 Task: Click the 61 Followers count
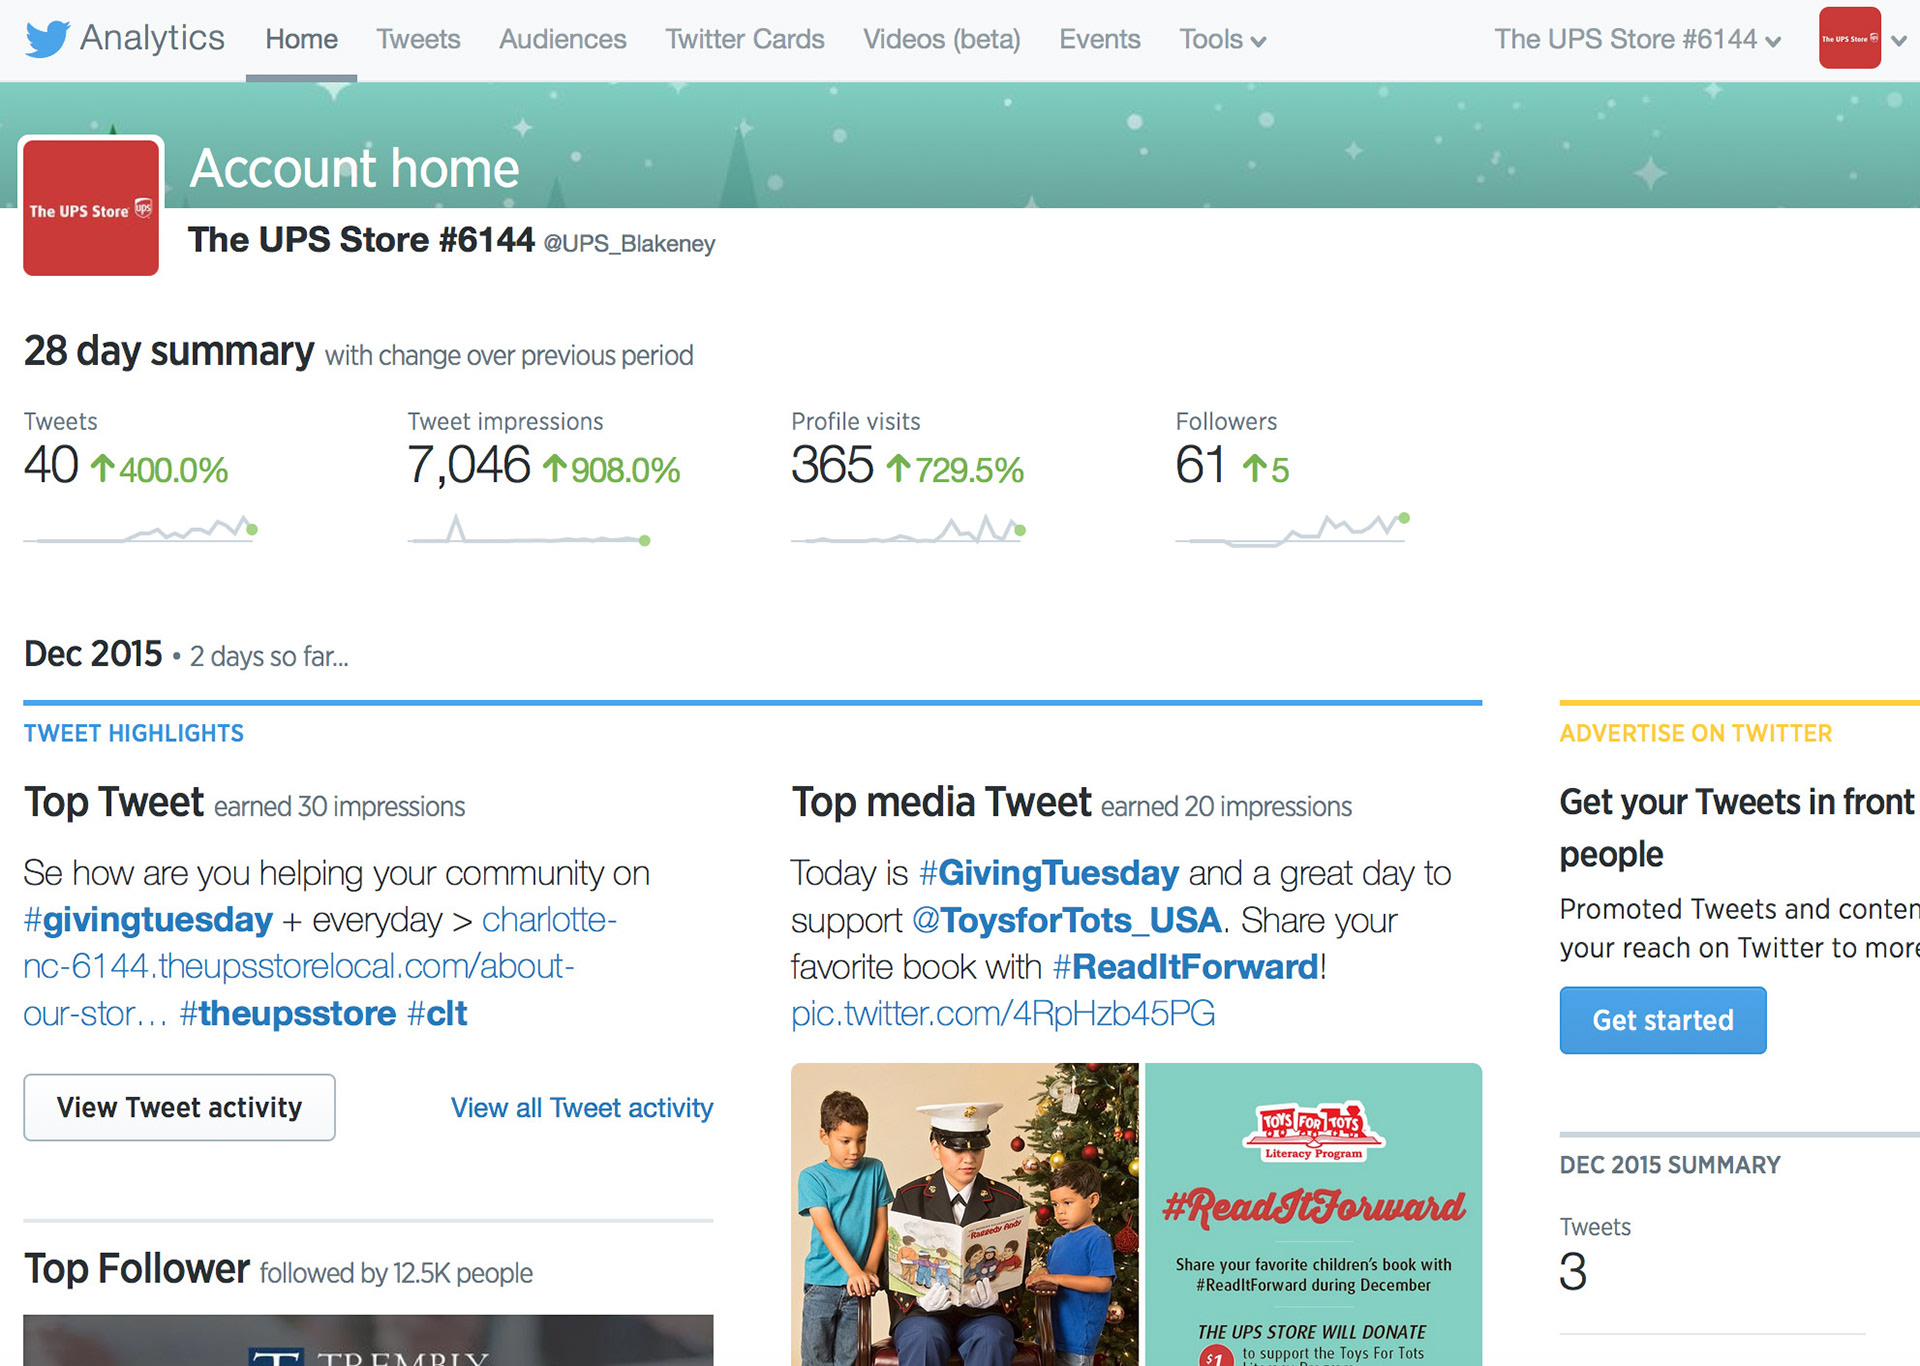[1200, 465]
